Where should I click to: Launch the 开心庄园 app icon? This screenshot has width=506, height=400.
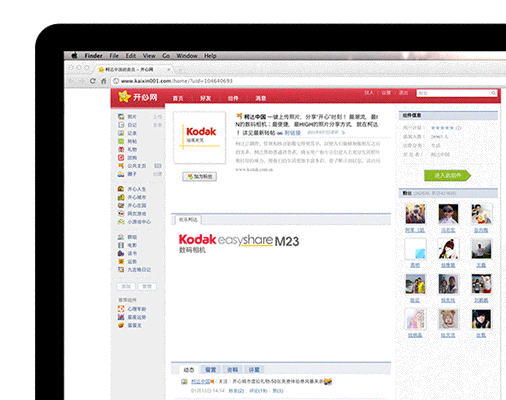121,205
